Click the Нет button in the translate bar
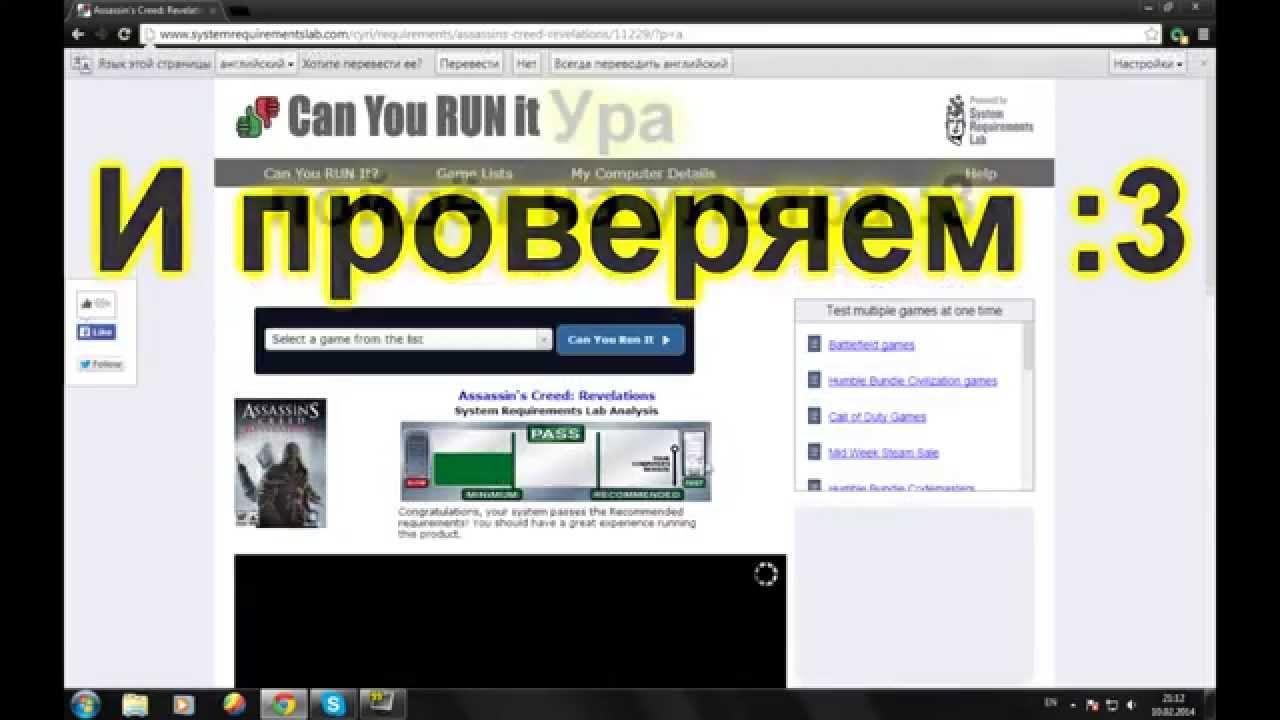 (527, 63)
